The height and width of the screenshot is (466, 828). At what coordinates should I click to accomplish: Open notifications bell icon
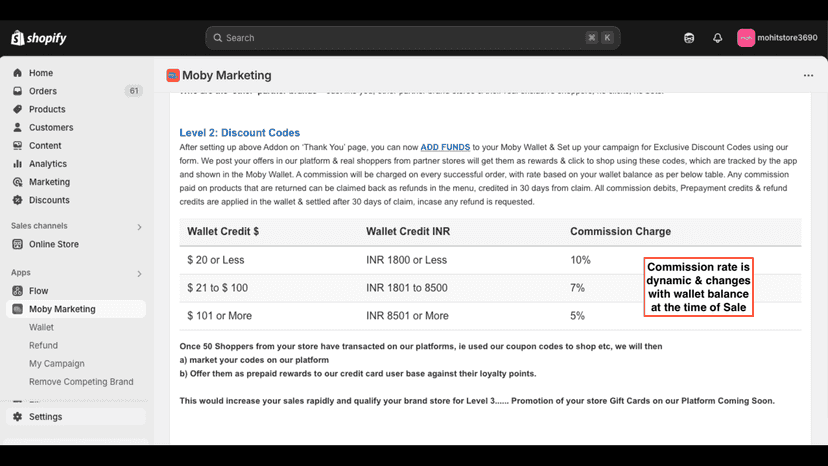coord(717,38)
